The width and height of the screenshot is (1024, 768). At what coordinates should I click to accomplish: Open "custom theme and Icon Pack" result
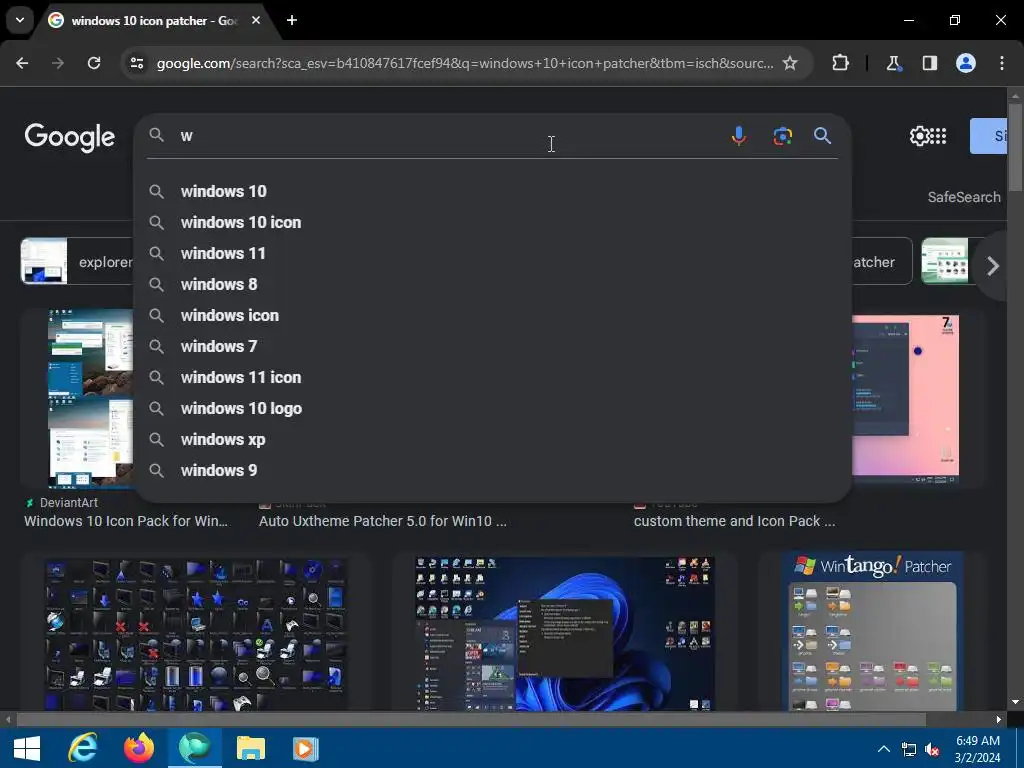735,521
